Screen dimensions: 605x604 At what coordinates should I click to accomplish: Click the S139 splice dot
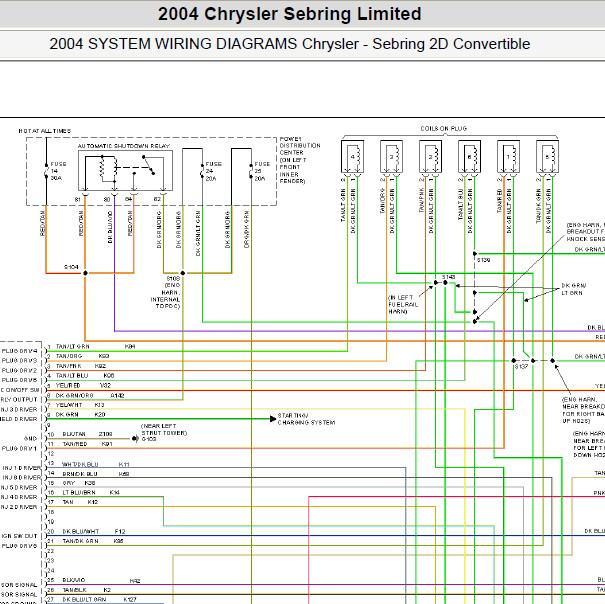(475, 254)
